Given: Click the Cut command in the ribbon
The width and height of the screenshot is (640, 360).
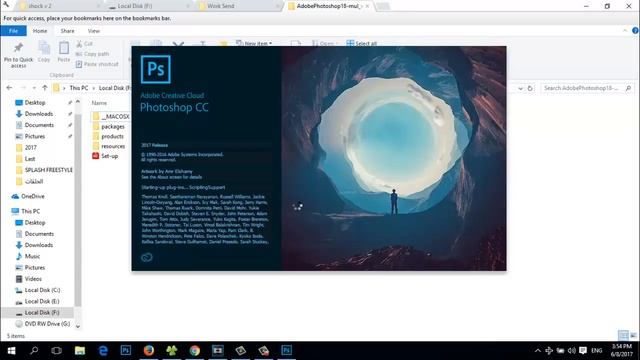Looking at the screenshot, I should point(84,44).
